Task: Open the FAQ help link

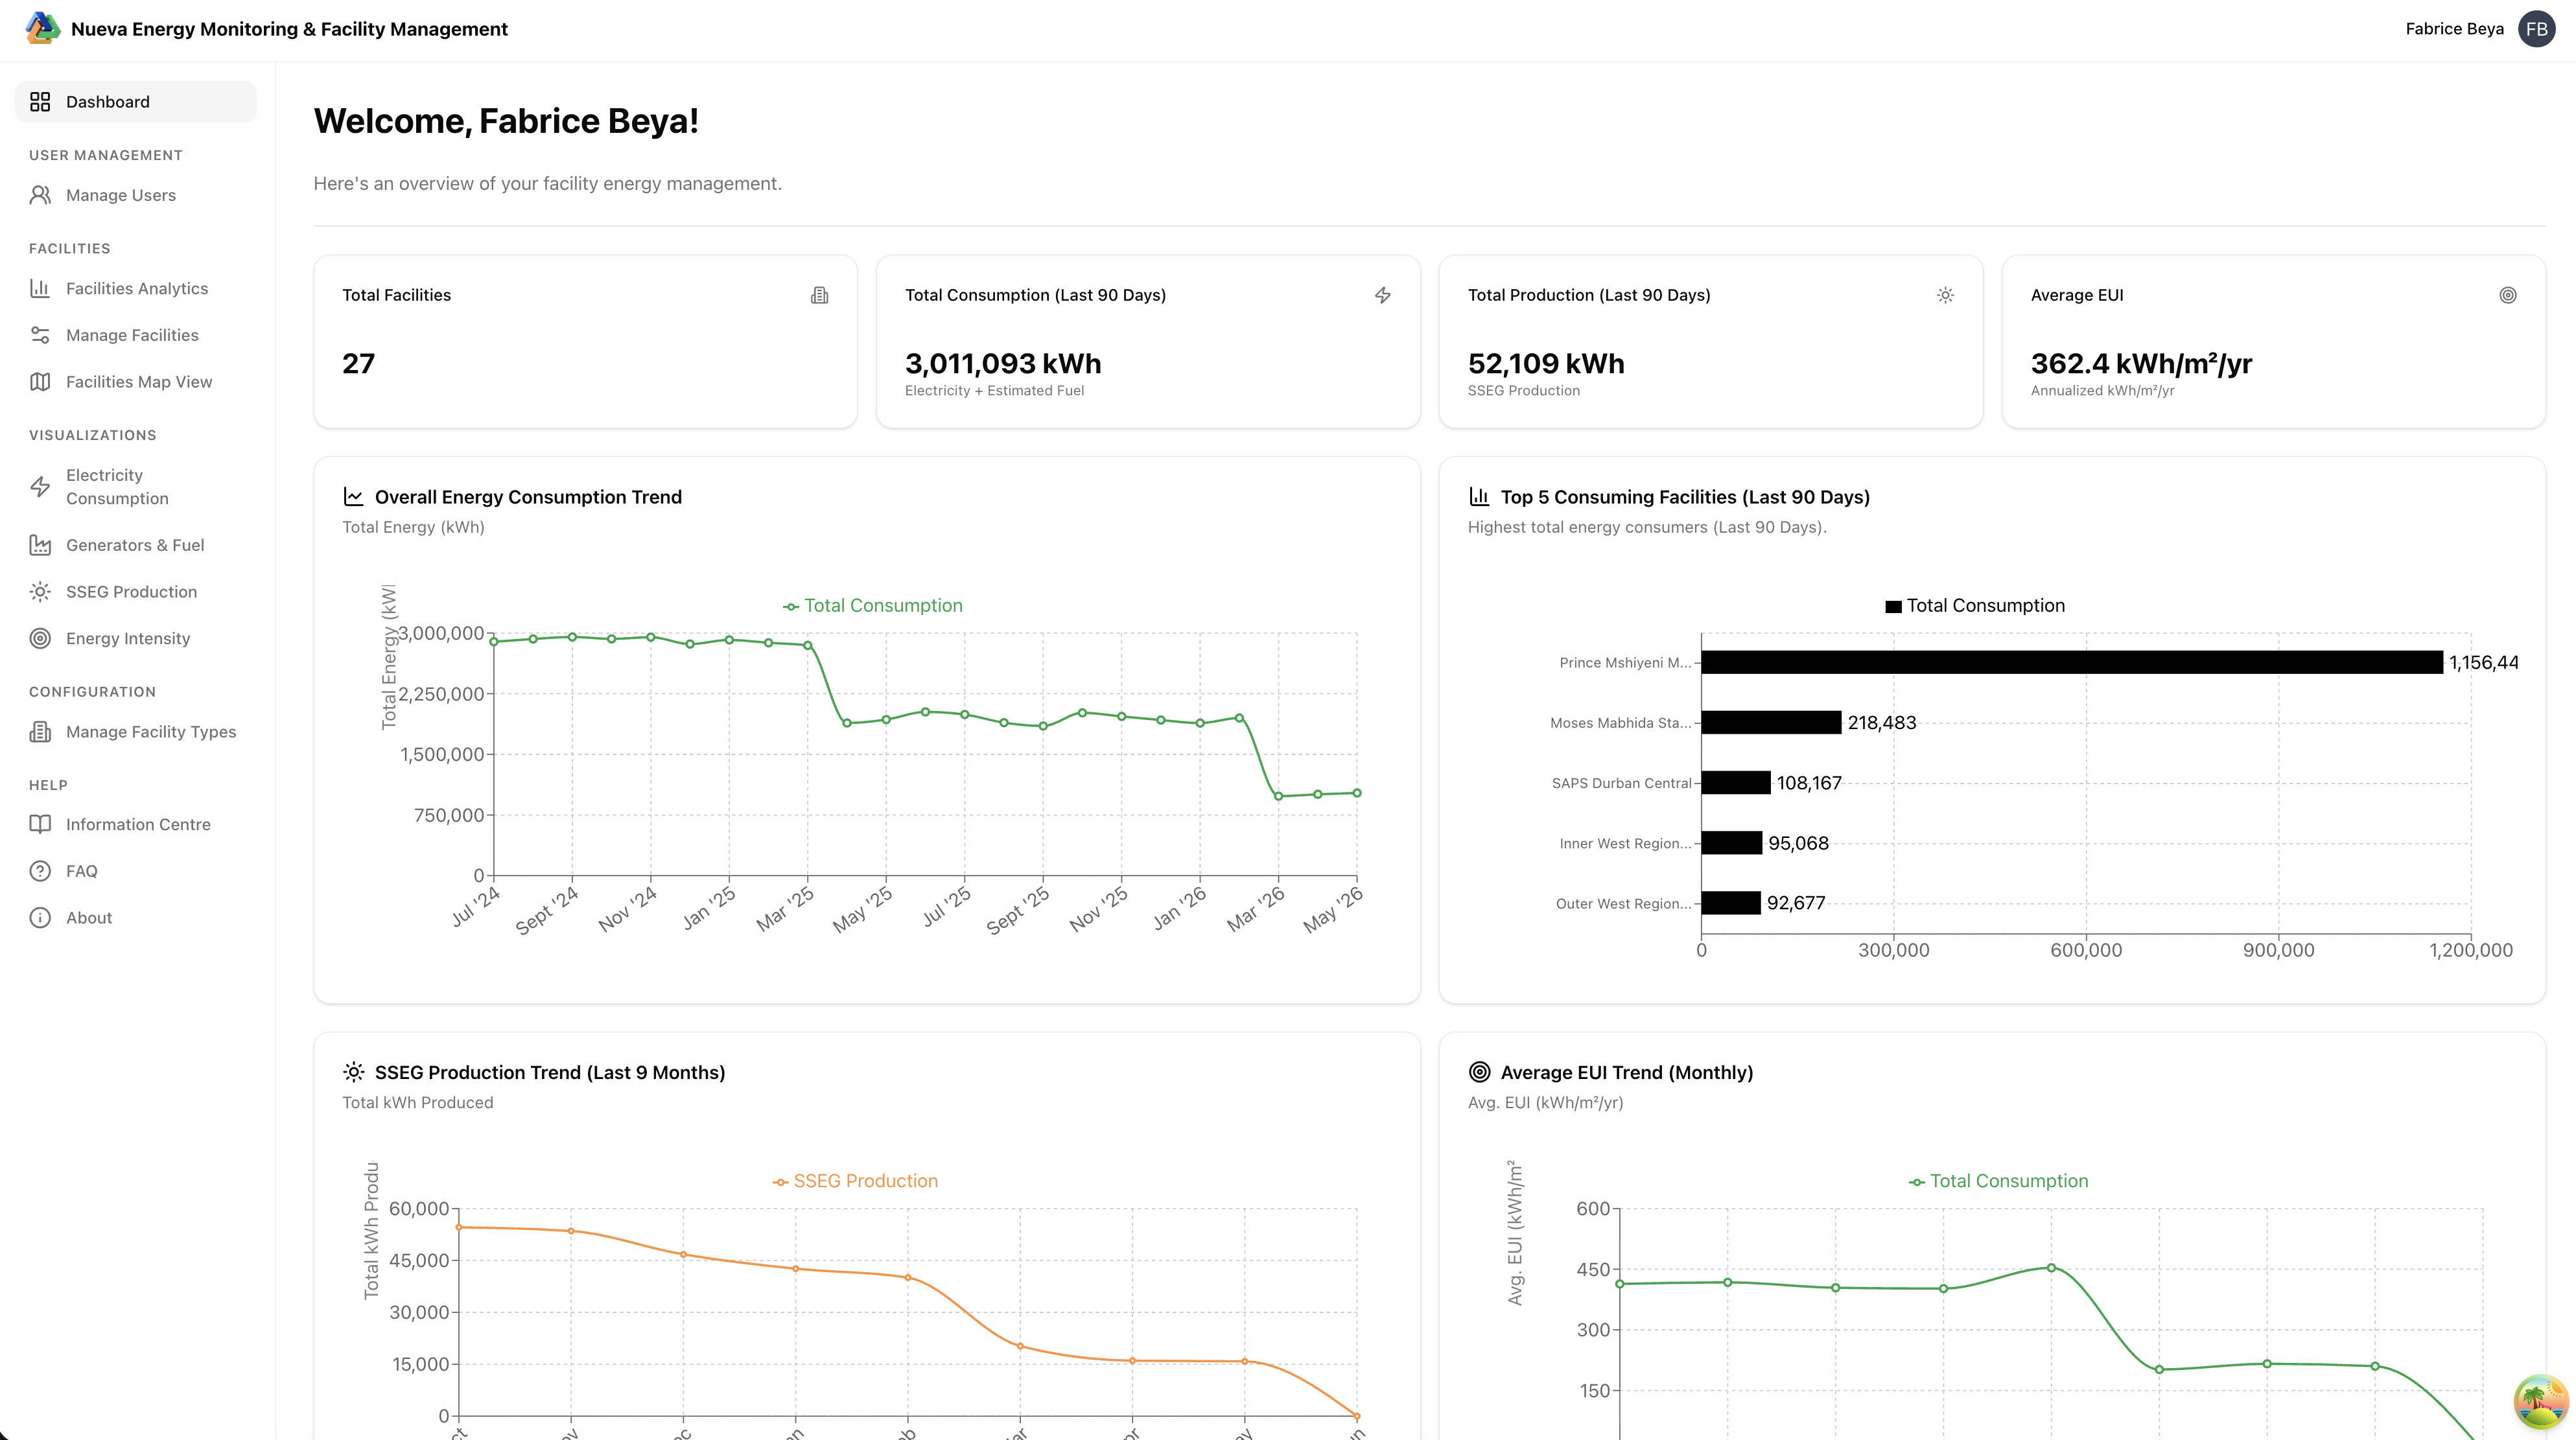Action: pos(136,871)
